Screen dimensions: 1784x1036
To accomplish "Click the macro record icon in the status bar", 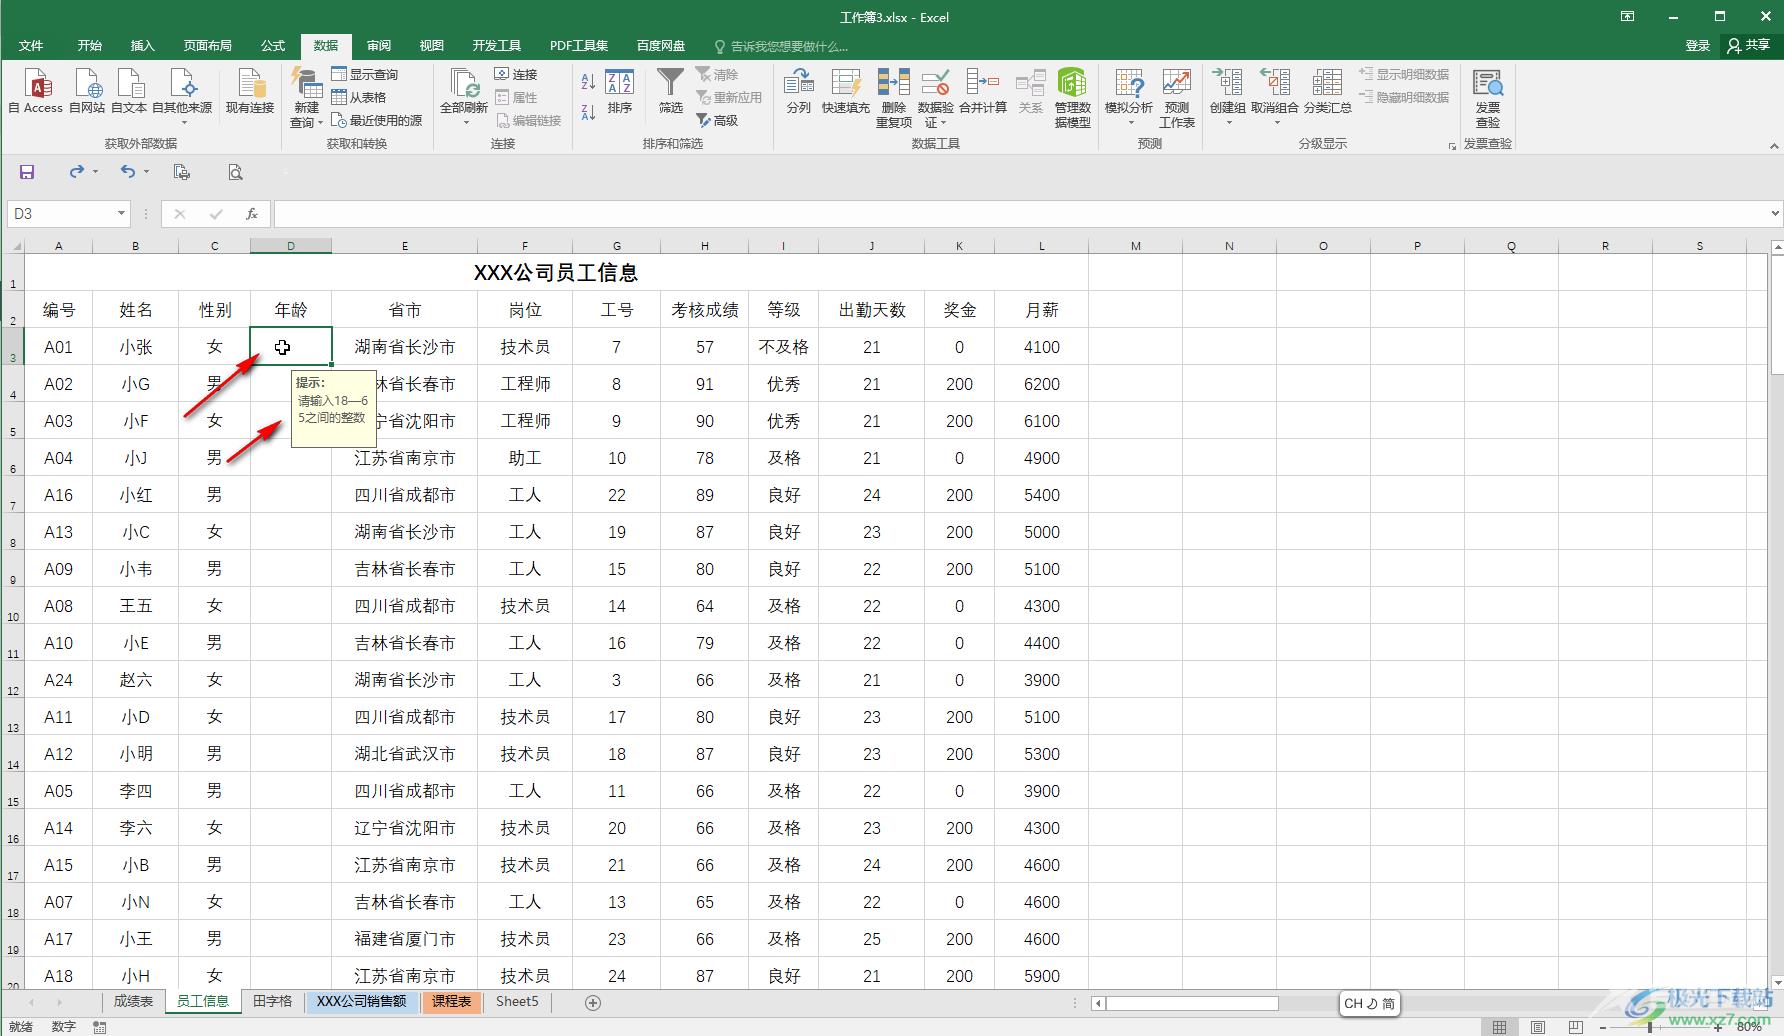I will coord(100,1027).
